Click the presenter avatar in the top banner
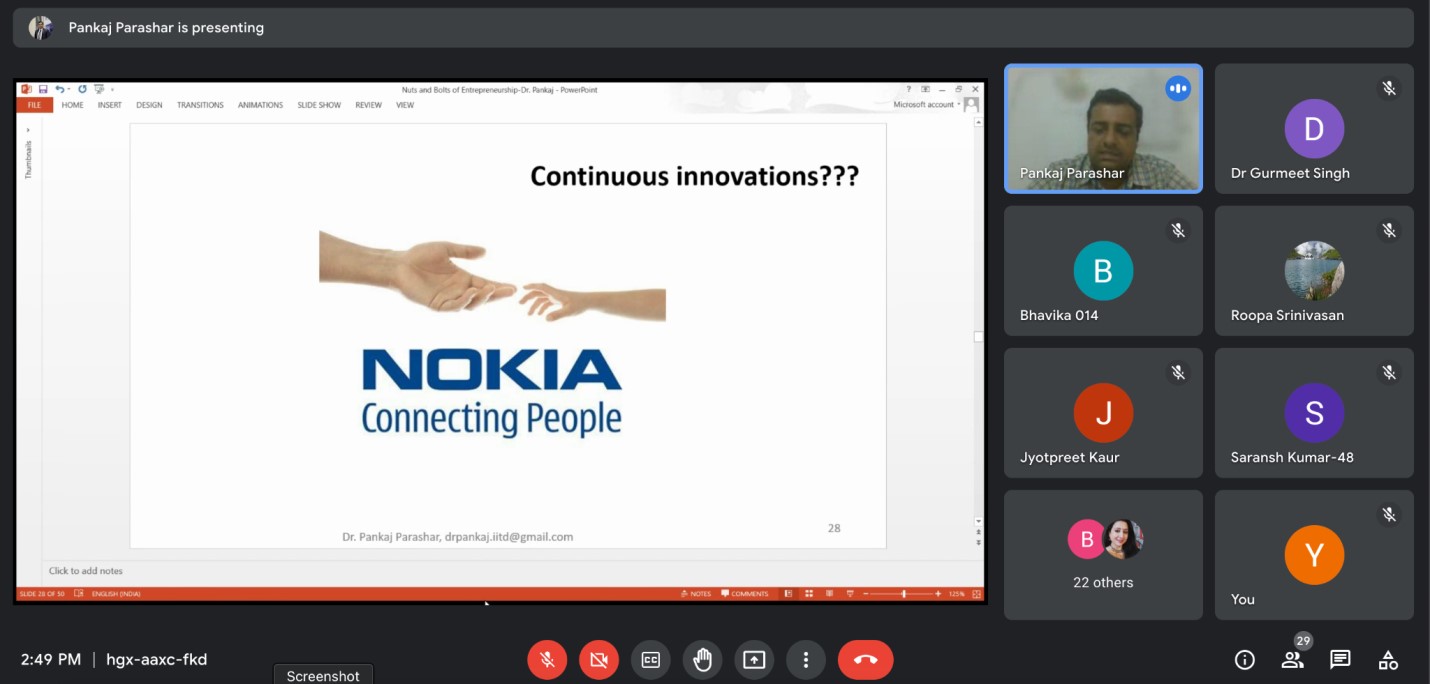This screenshot has height=684, width=1430. tap(40, 28)
